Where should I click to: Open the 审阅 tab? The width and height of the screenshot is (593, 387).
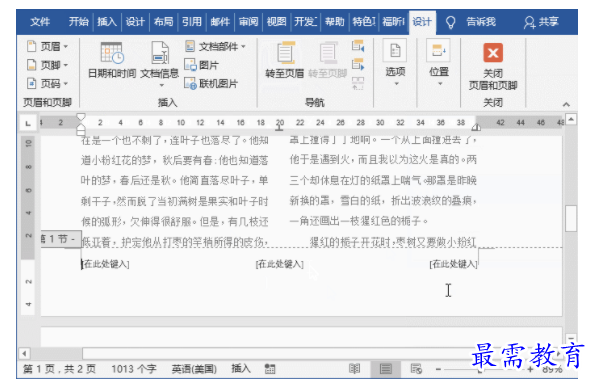[248, 22]
